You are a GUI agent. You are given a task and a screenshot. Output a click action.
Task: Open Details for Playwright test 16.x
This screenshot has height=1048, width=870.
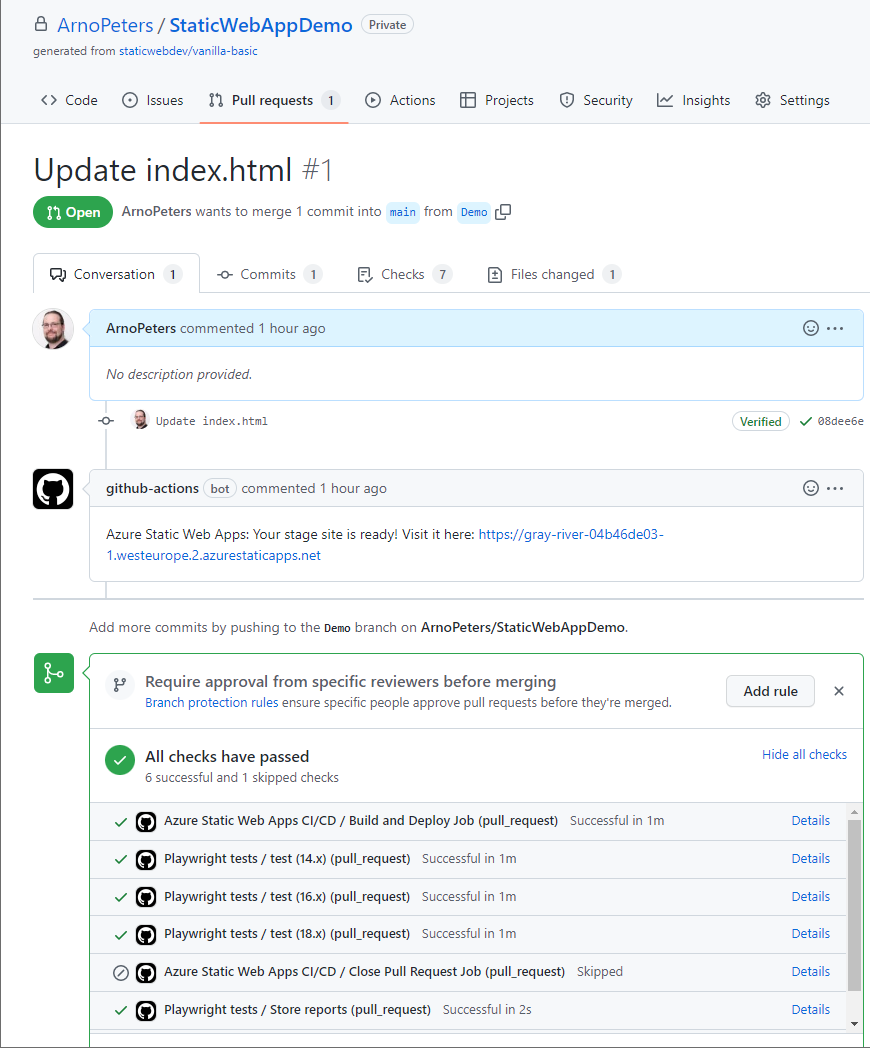click(811, 897)
